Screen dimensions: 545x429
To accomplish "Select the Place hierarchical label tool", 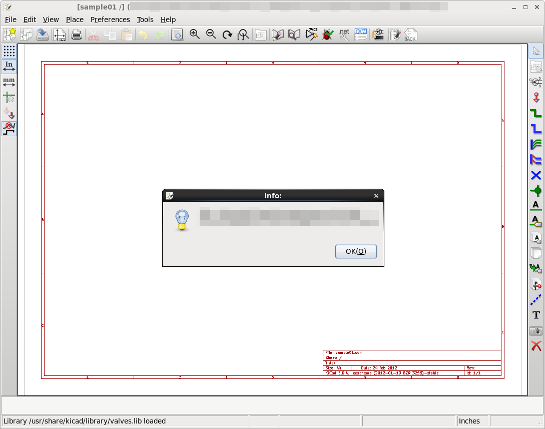I will (x=536, y=238).
